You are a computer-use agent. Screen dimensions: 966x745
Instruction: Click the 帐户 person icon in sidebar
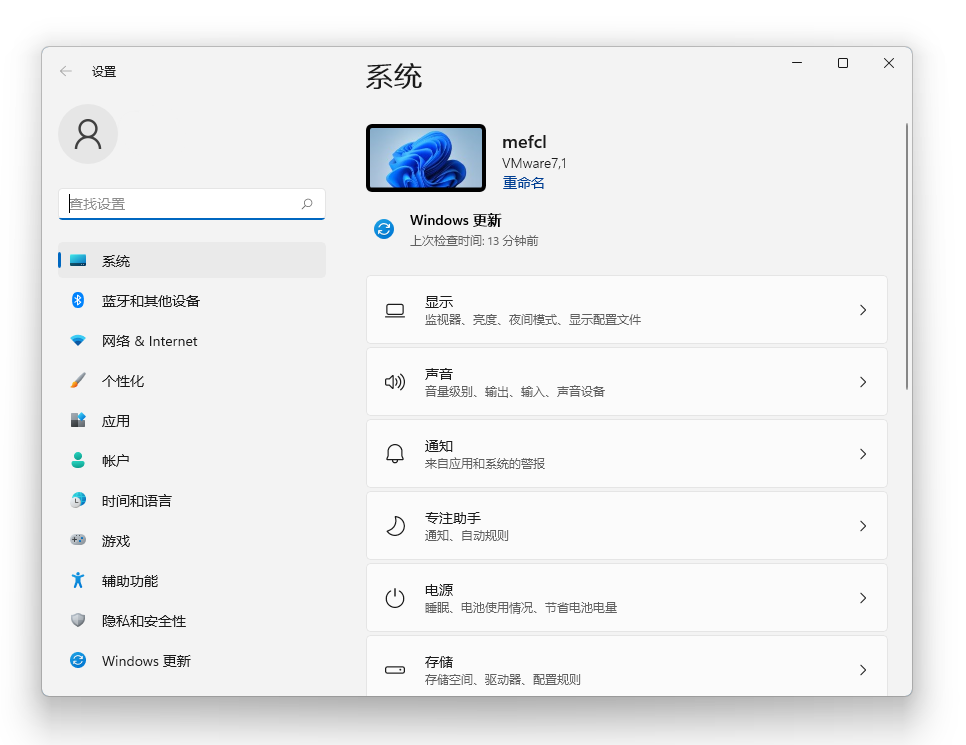click(78, 460)
